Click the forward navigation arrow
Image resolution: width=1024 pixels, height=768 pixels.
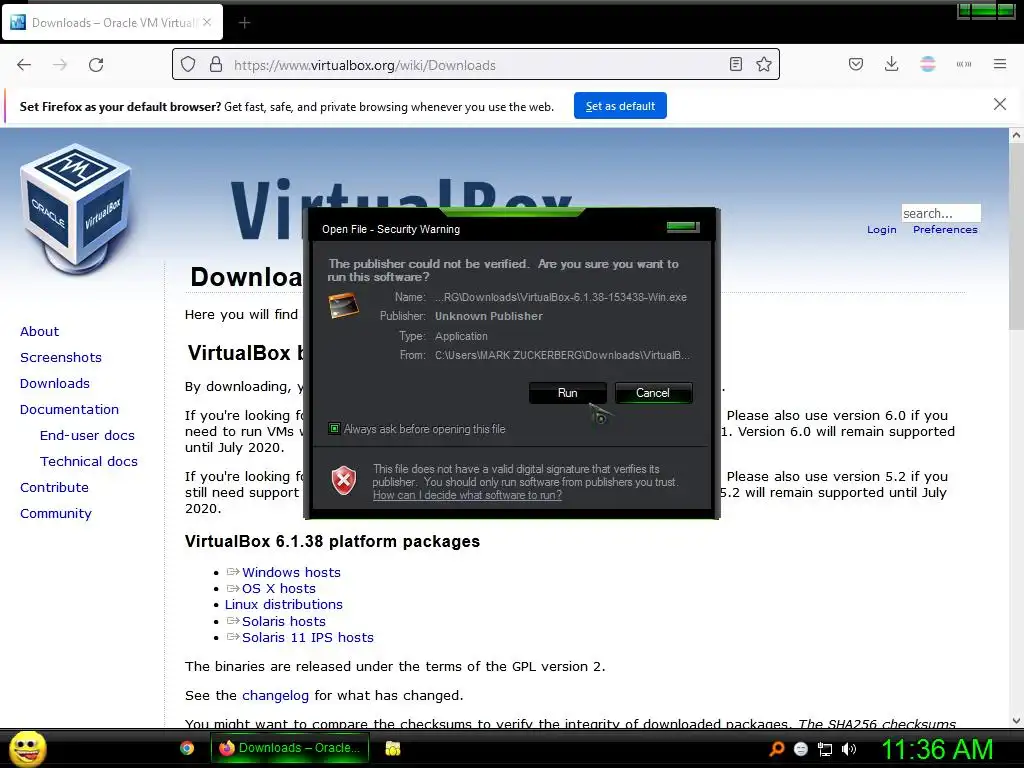(x=60, y=65)
